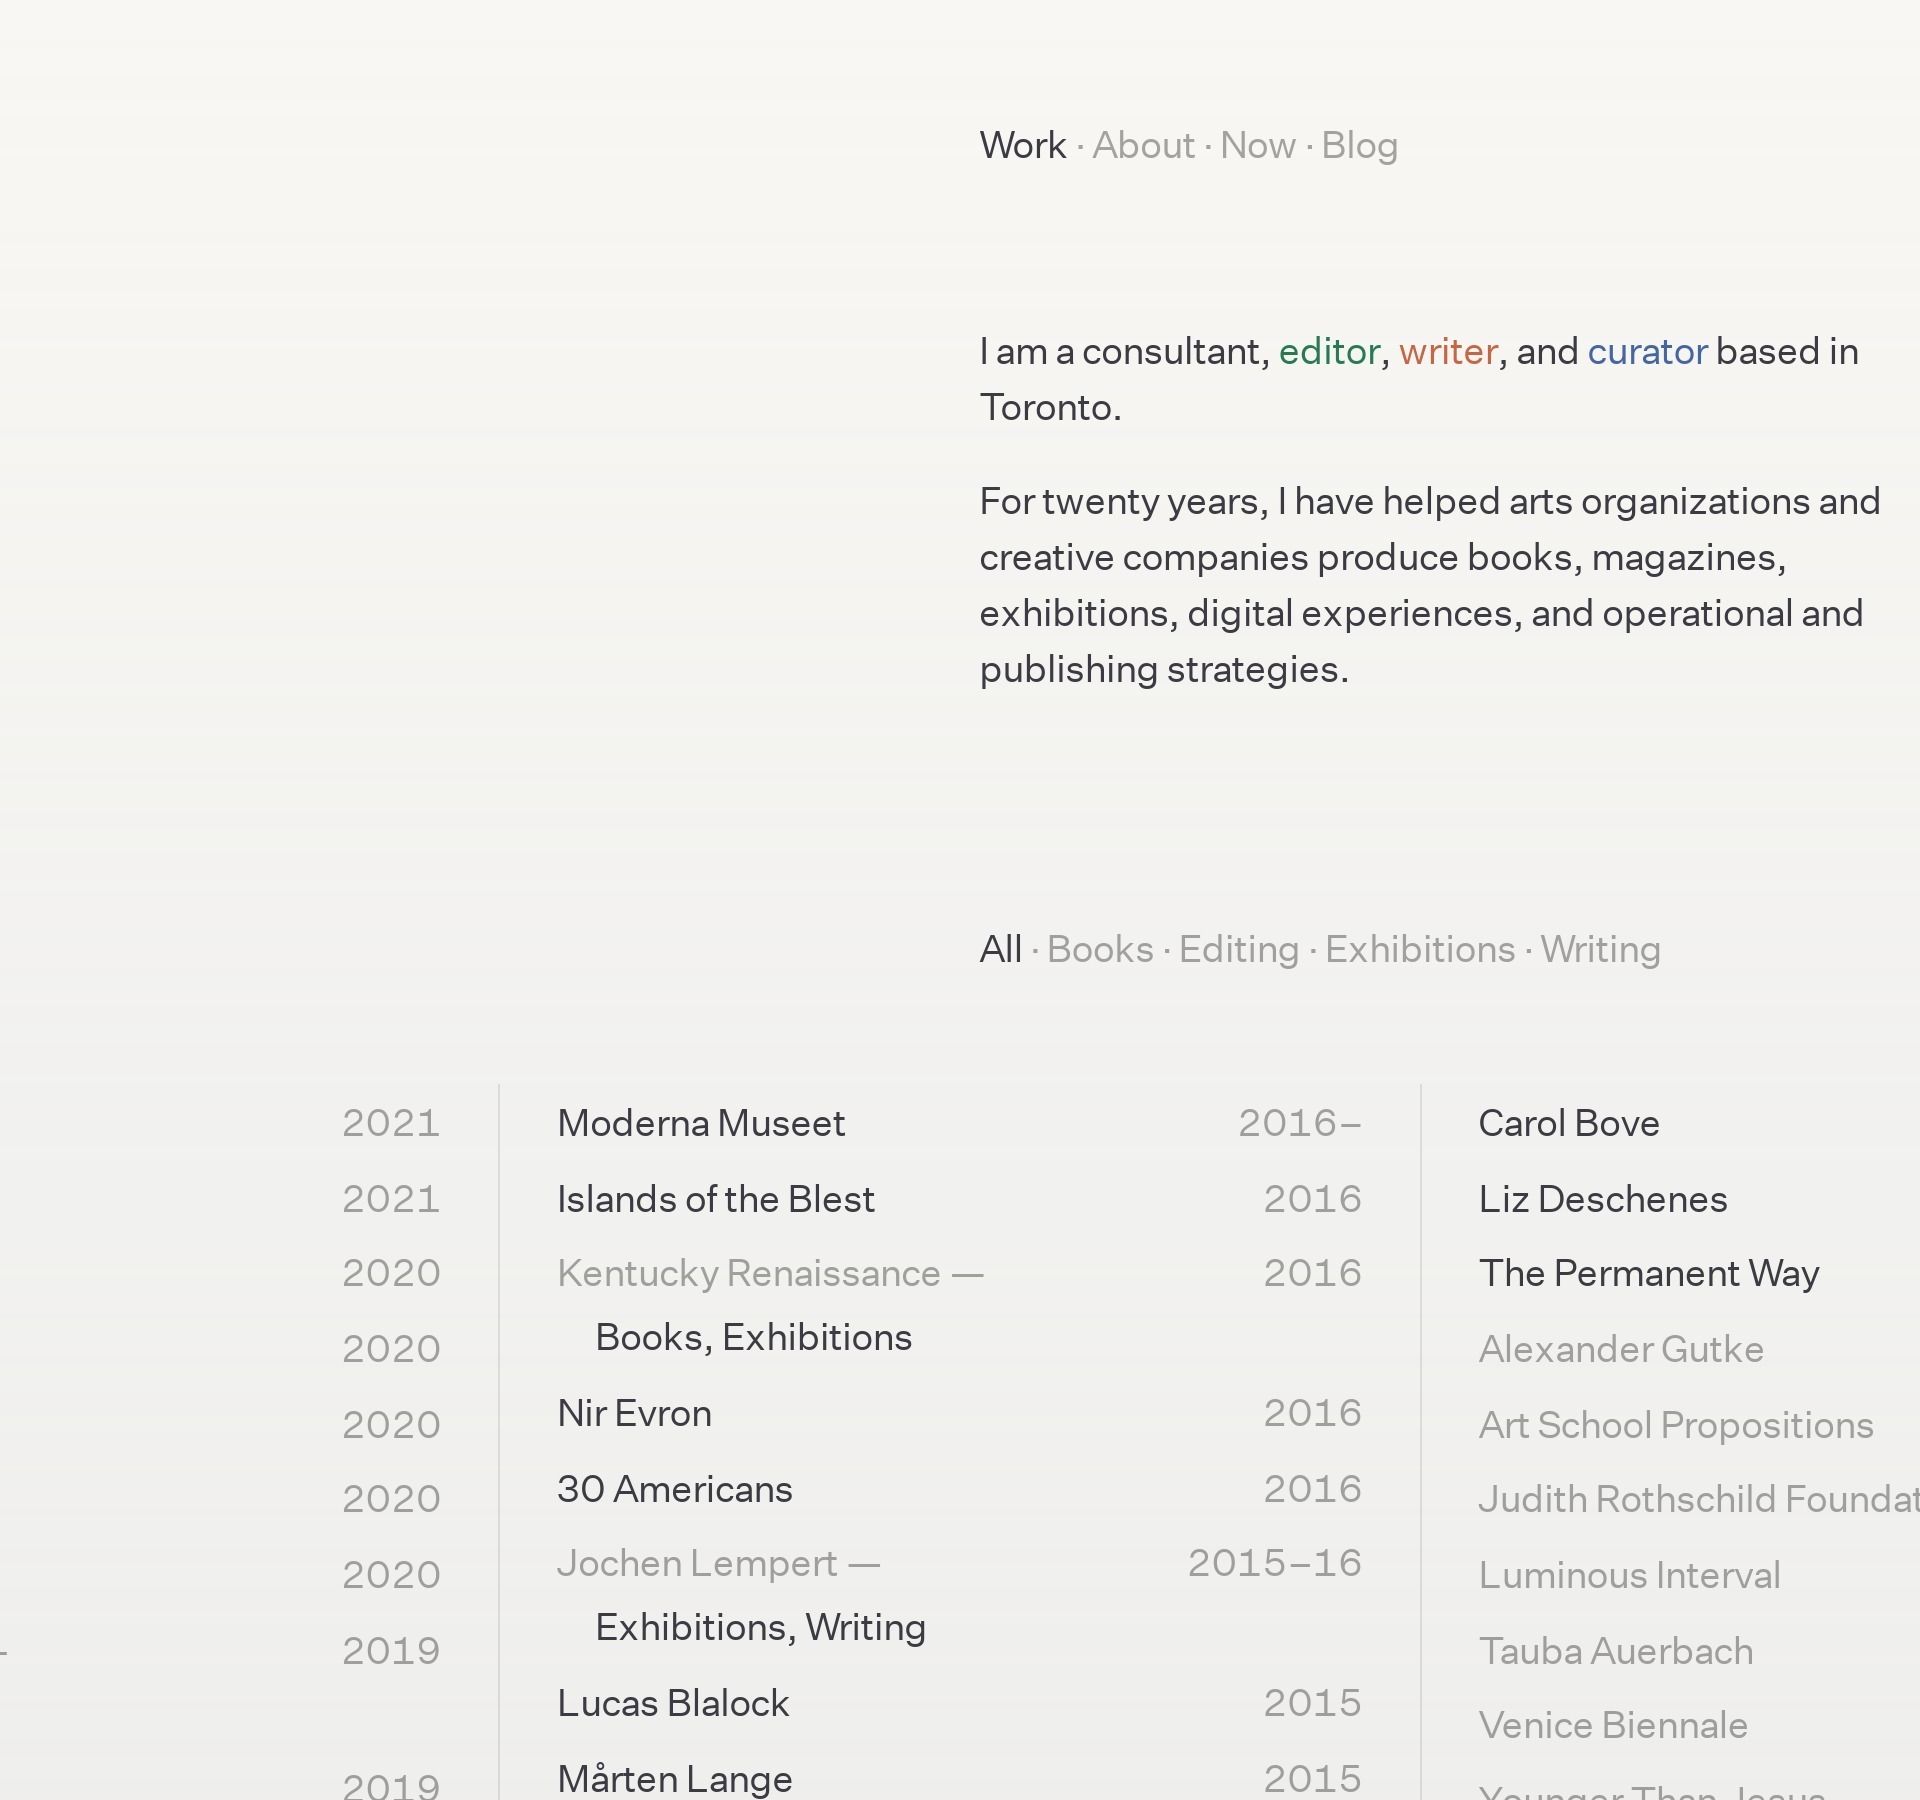Show only Exhibitions projects
Image resolution: width=1920 pixels, height=1800 pixels.
pyautogui.click(x=1420, y=950)
